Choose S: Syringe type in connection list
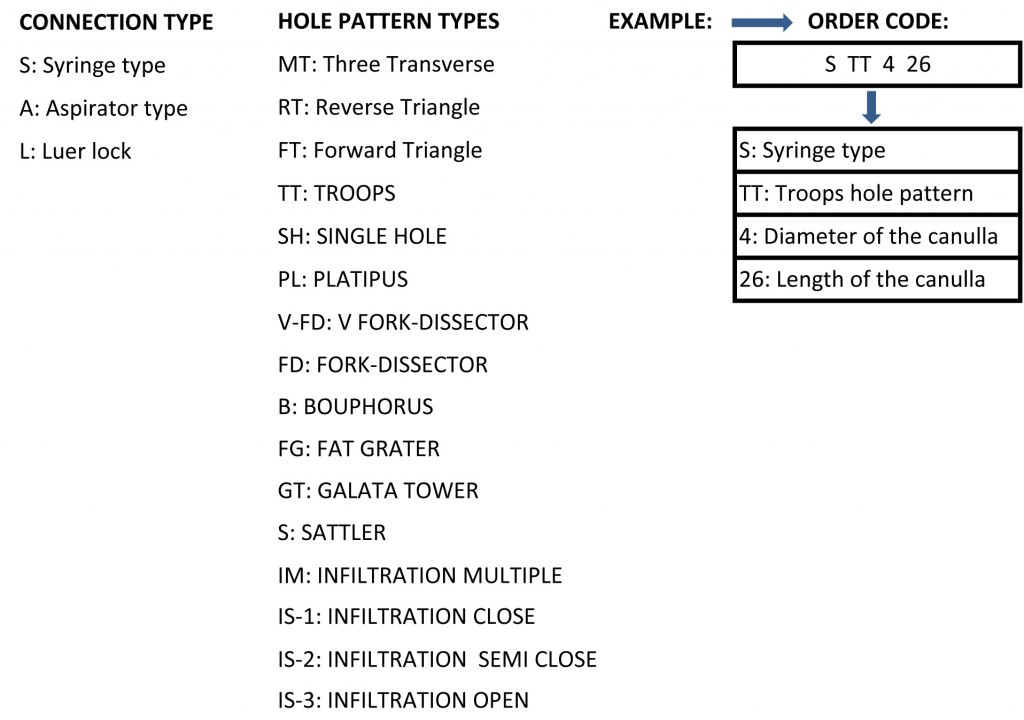The image size is (1024, 720). 92,66
